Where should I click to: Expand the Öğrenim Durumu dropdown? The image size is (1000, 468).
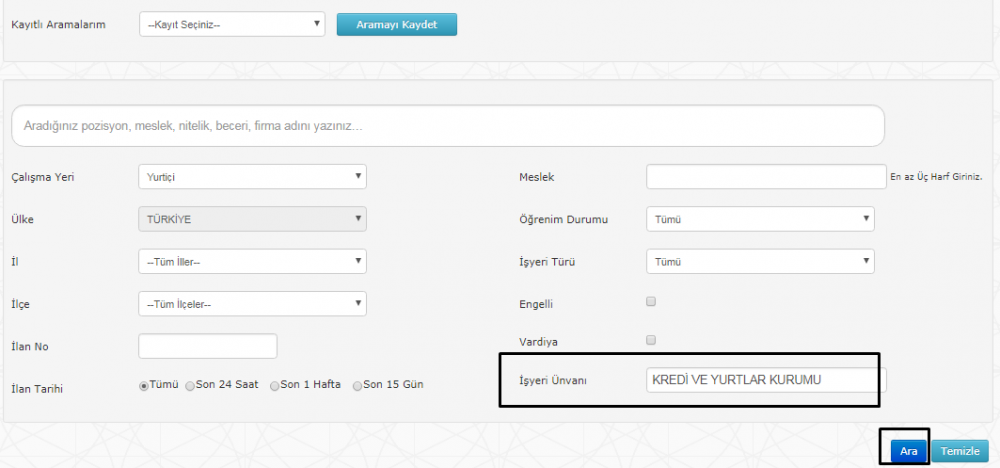click(x=760, y=219)
